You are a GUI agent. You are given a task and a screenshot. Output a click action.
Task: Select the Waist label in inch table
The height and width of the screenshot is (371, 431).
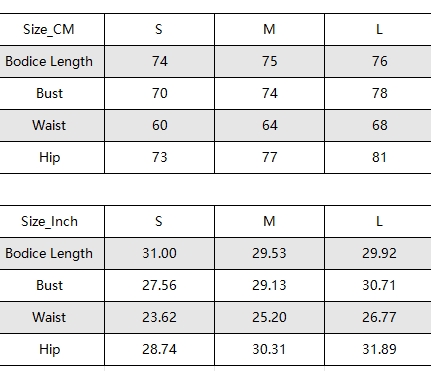[x=49, y=317]
